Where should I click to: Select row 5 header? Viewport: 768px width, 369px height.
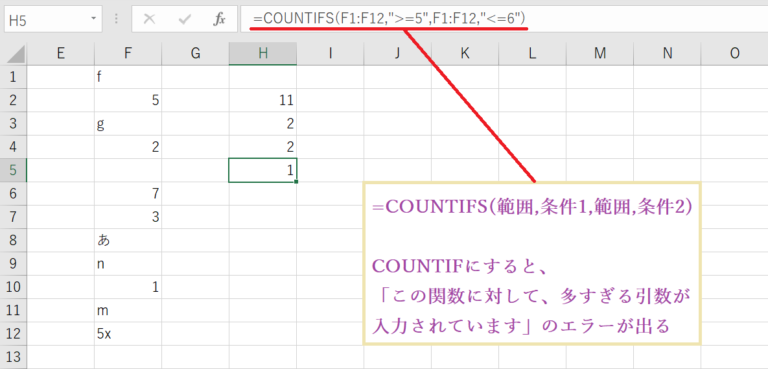pos(13,171)
